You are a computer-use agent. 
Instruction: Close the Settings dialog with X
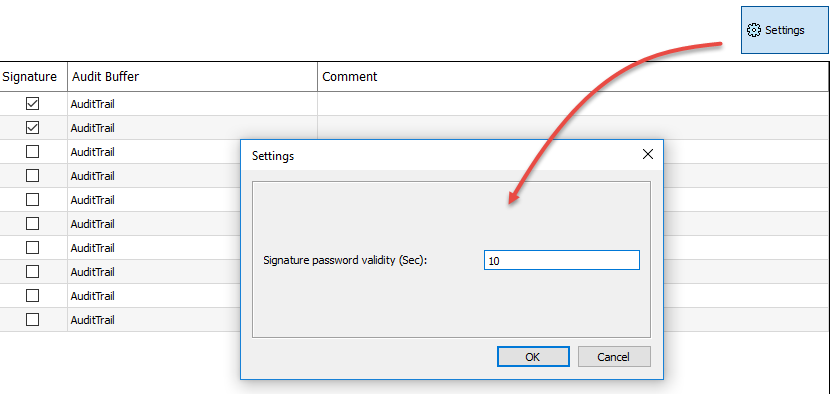pos(647,155)
